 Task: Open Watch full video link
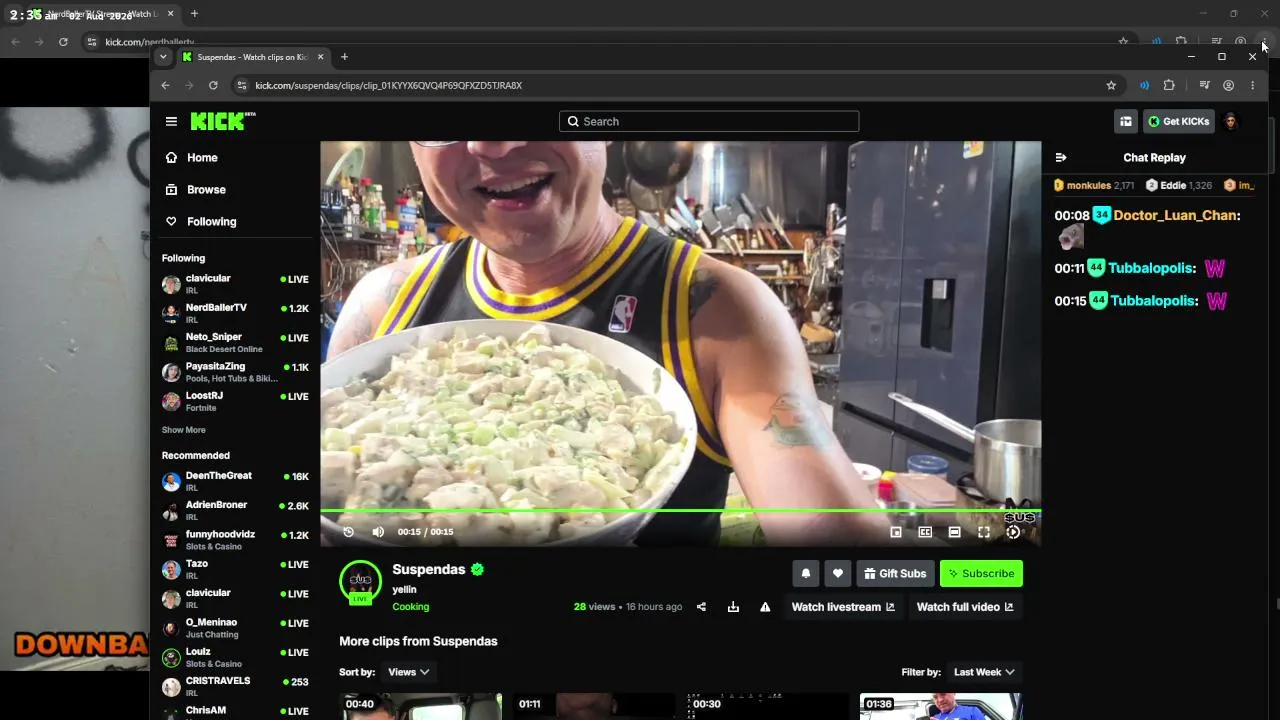click(x=965, y=607)
